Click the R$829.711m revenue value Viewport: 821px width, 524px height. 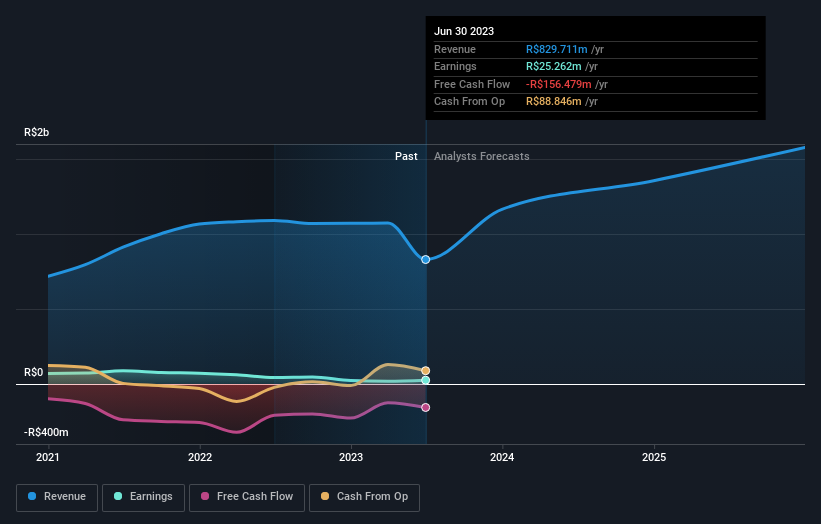pos(557,49)
